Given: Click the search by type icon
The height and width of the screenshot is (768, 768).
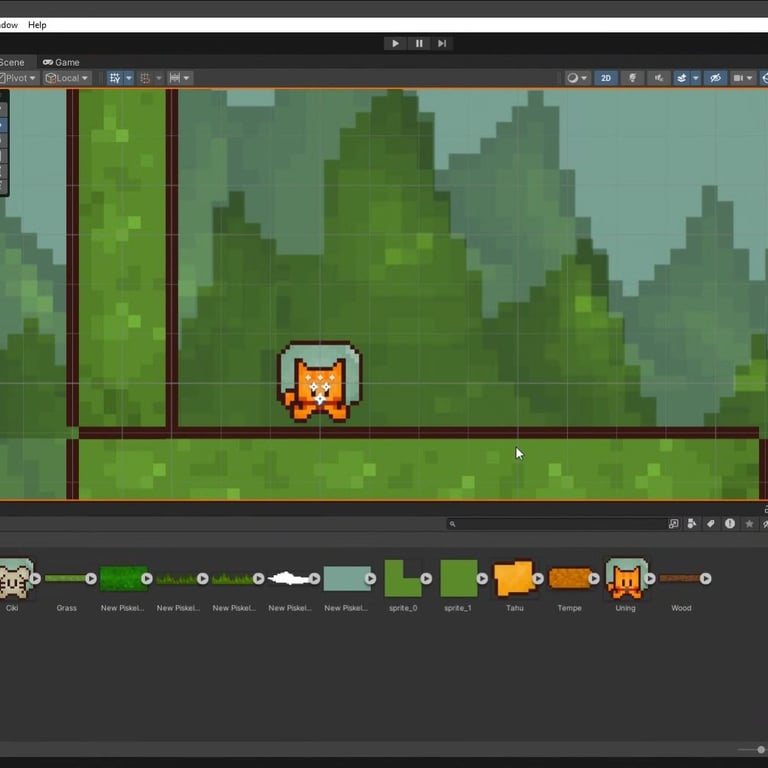Looking at the screenshot, I should (x=692, y=523).
